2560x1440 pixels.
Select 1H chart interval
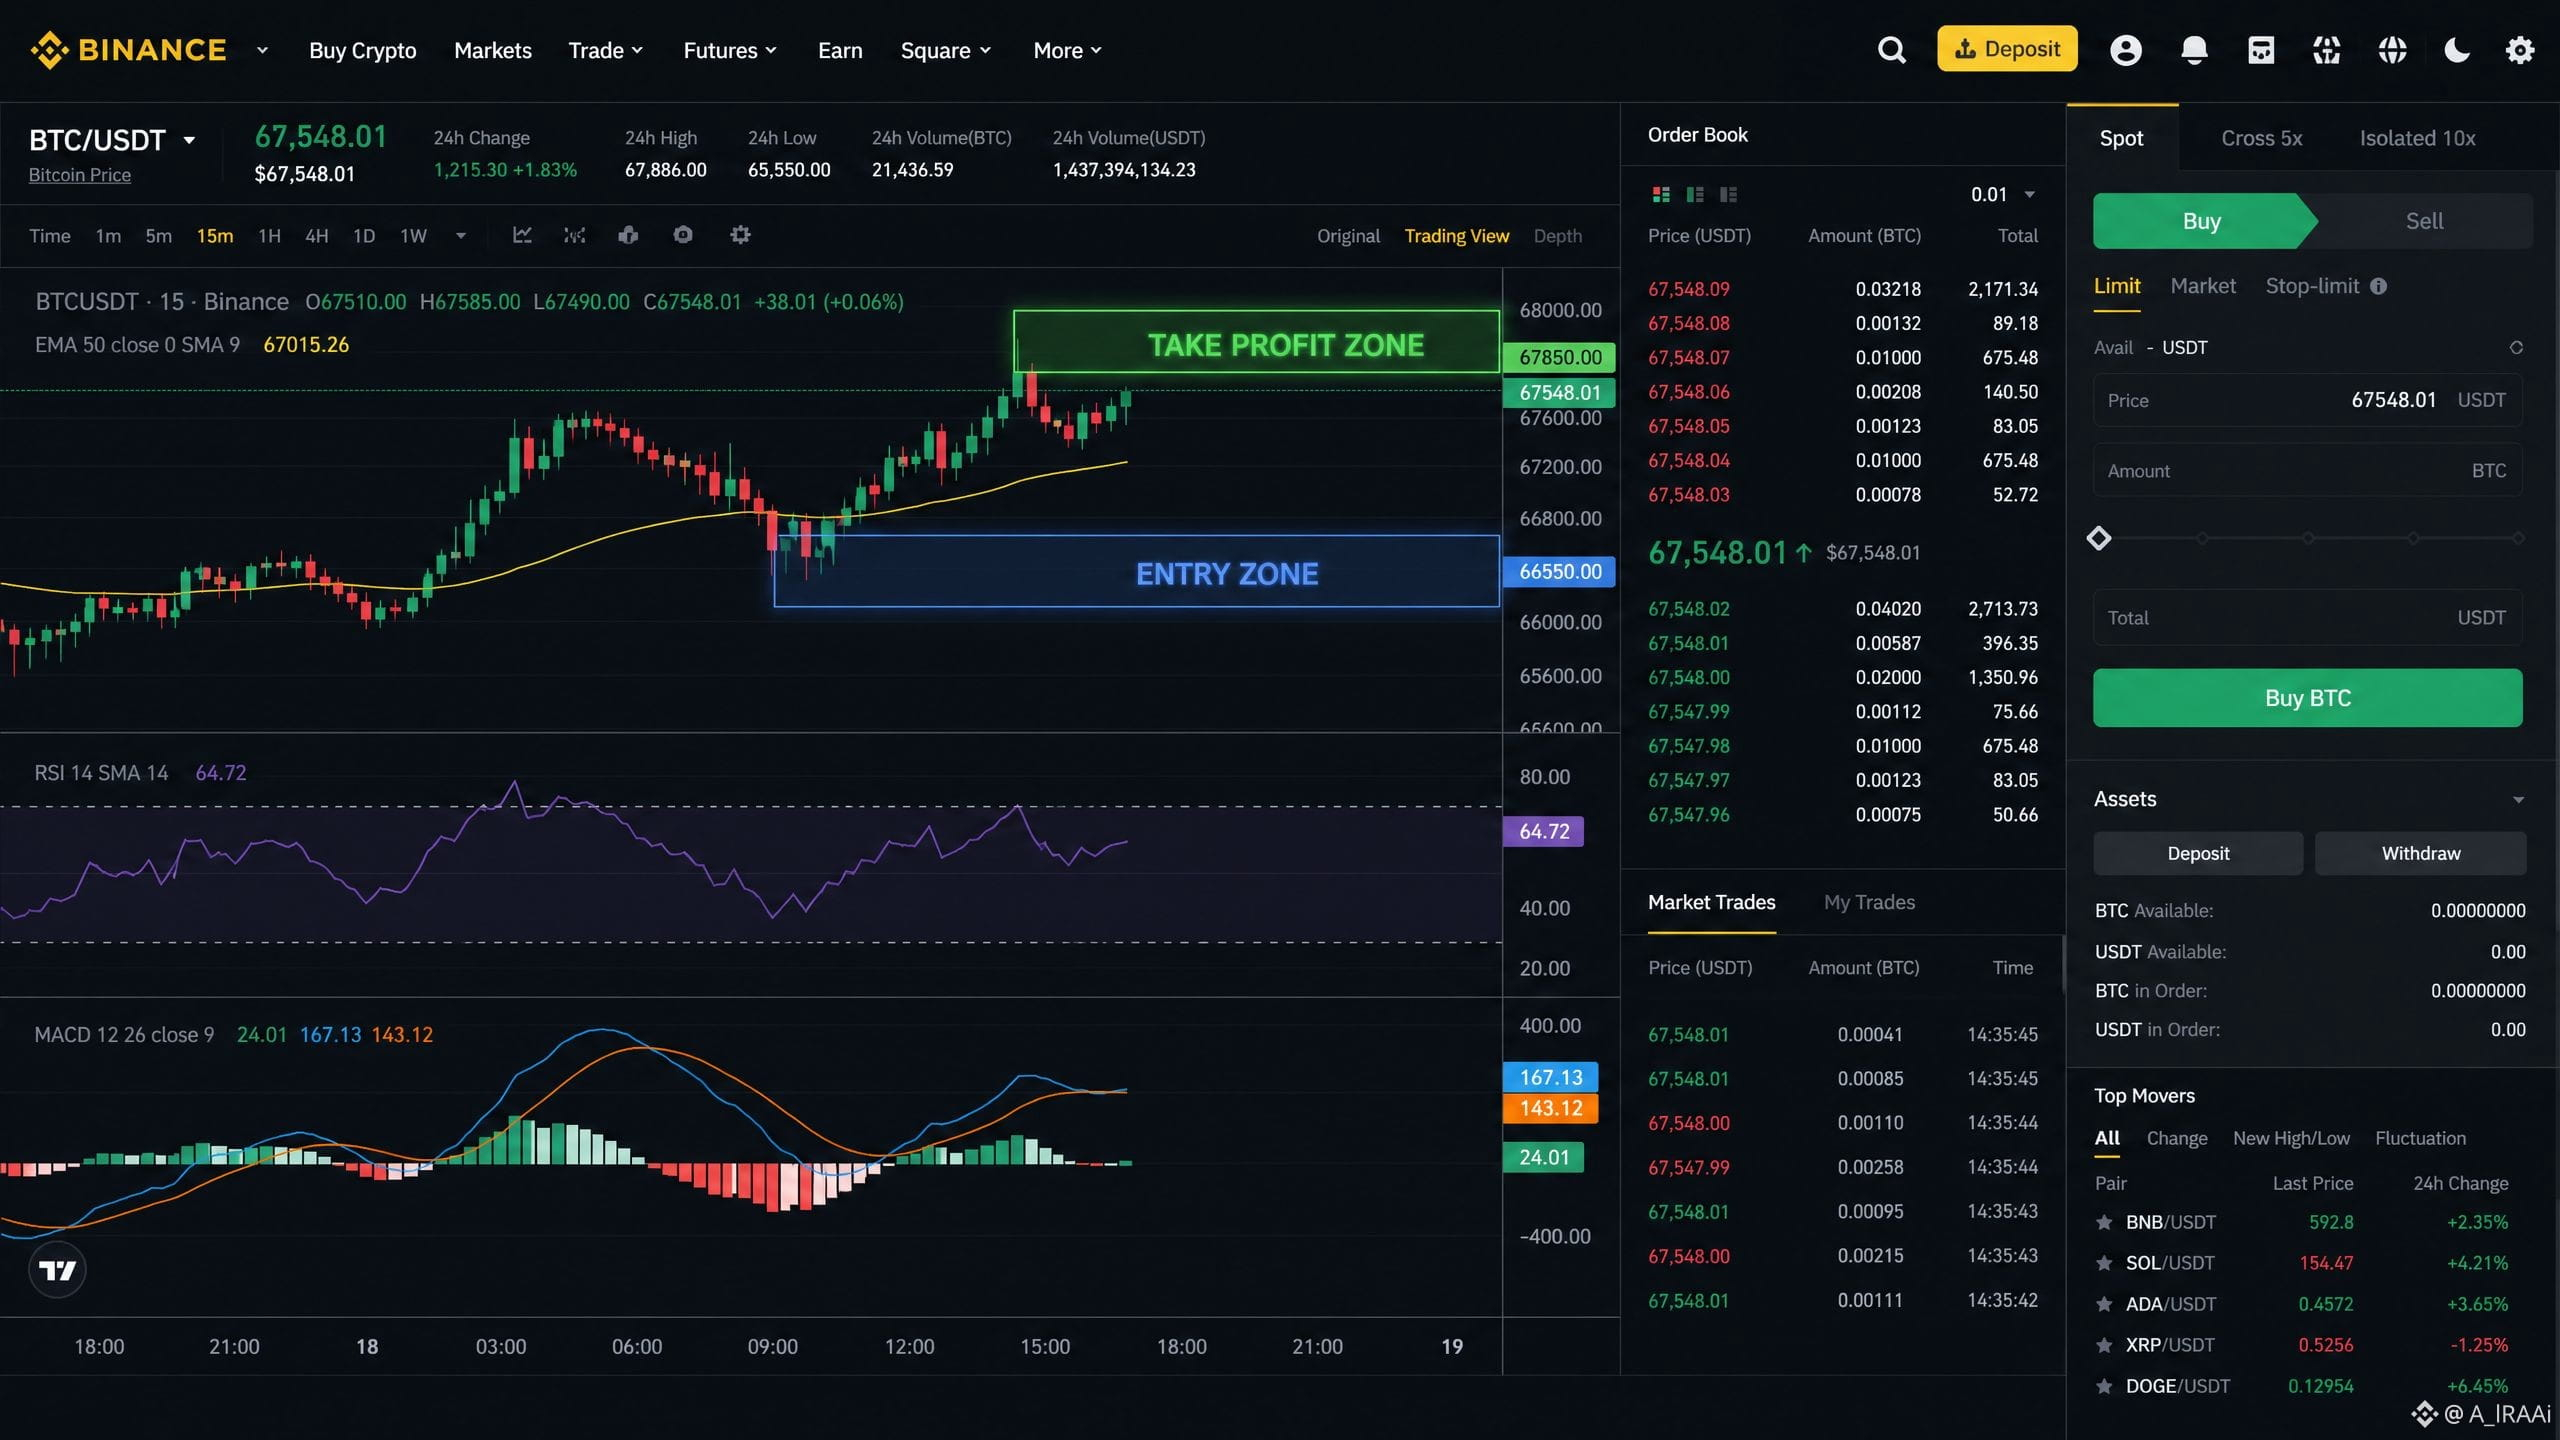coord(269,236)
